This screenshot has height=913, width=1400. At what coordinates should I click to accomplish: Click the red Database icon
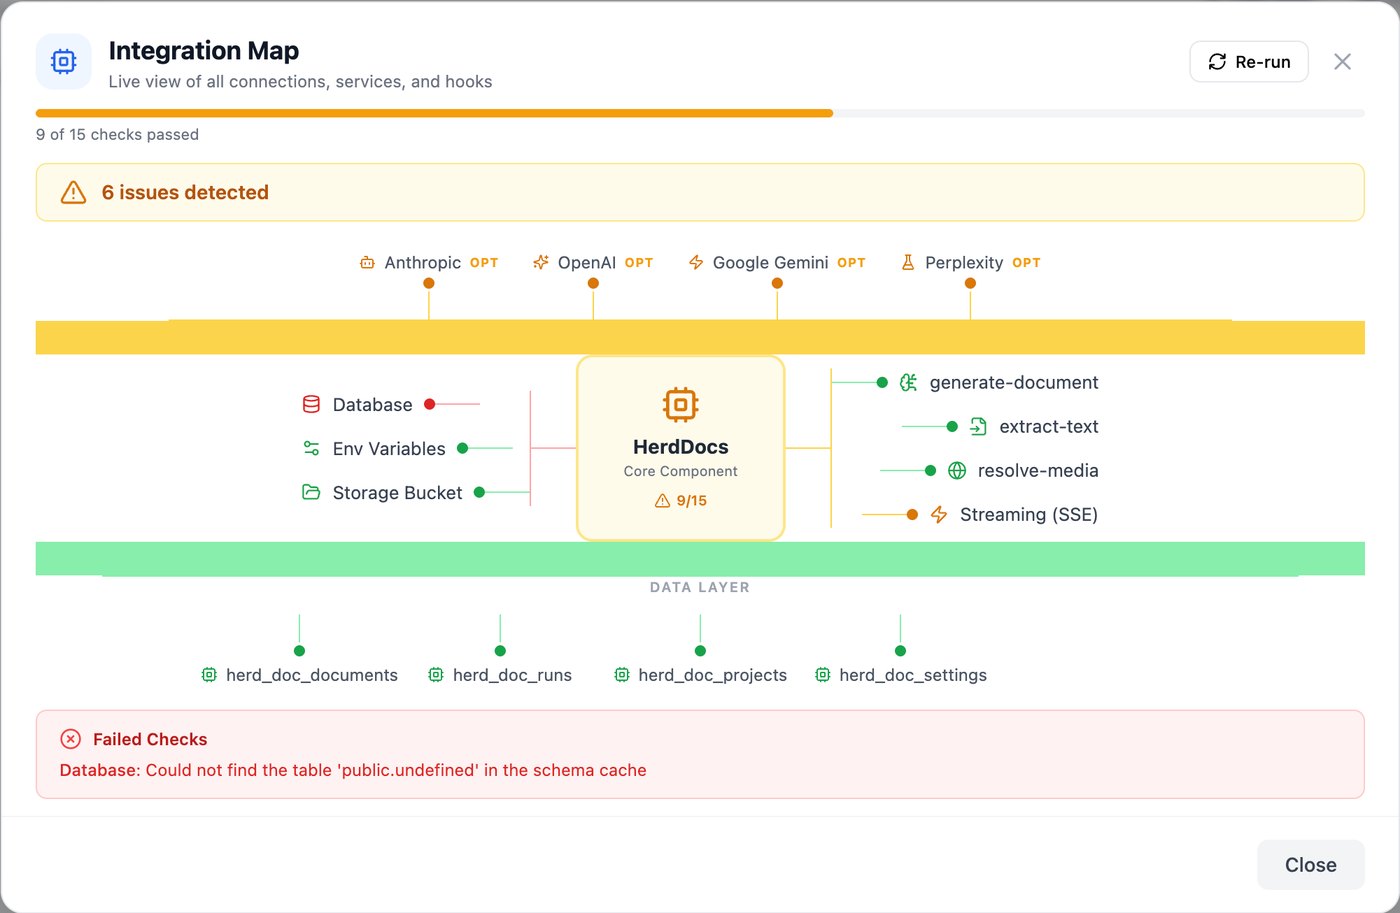coord(311,404)
